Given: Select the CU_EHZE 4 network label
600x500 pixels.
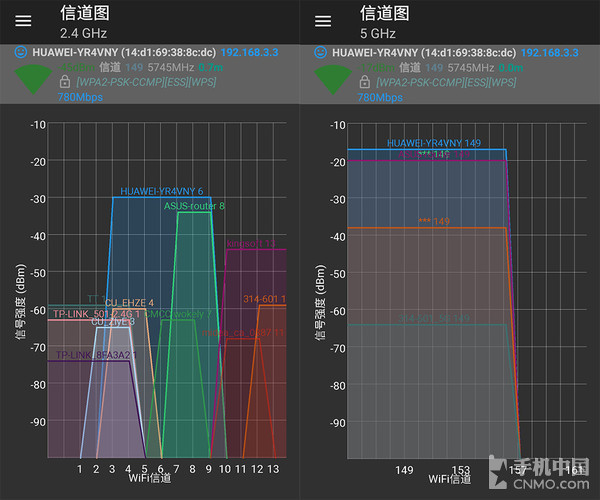Looking at the screenshot, I should pyautogui.click(x=129, y=302).
